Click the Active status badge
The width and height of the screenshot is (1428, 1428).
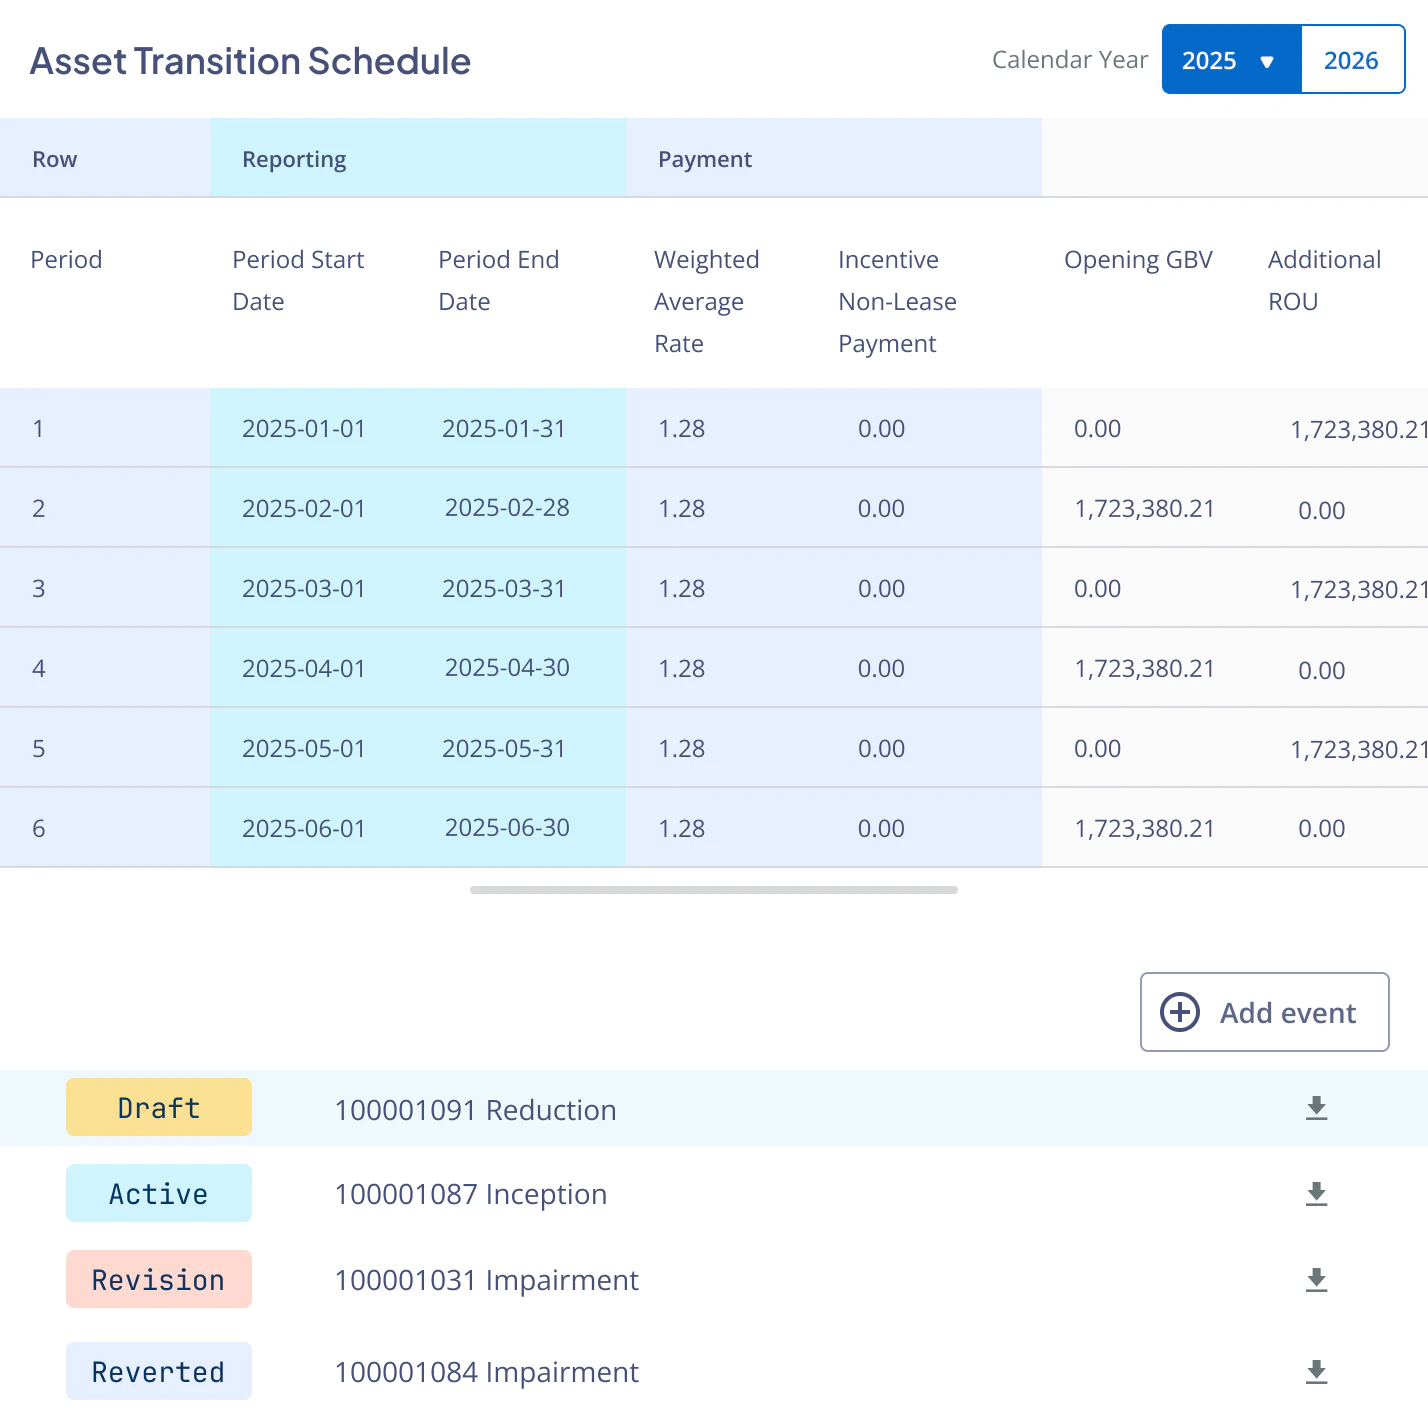(158, 1193)
